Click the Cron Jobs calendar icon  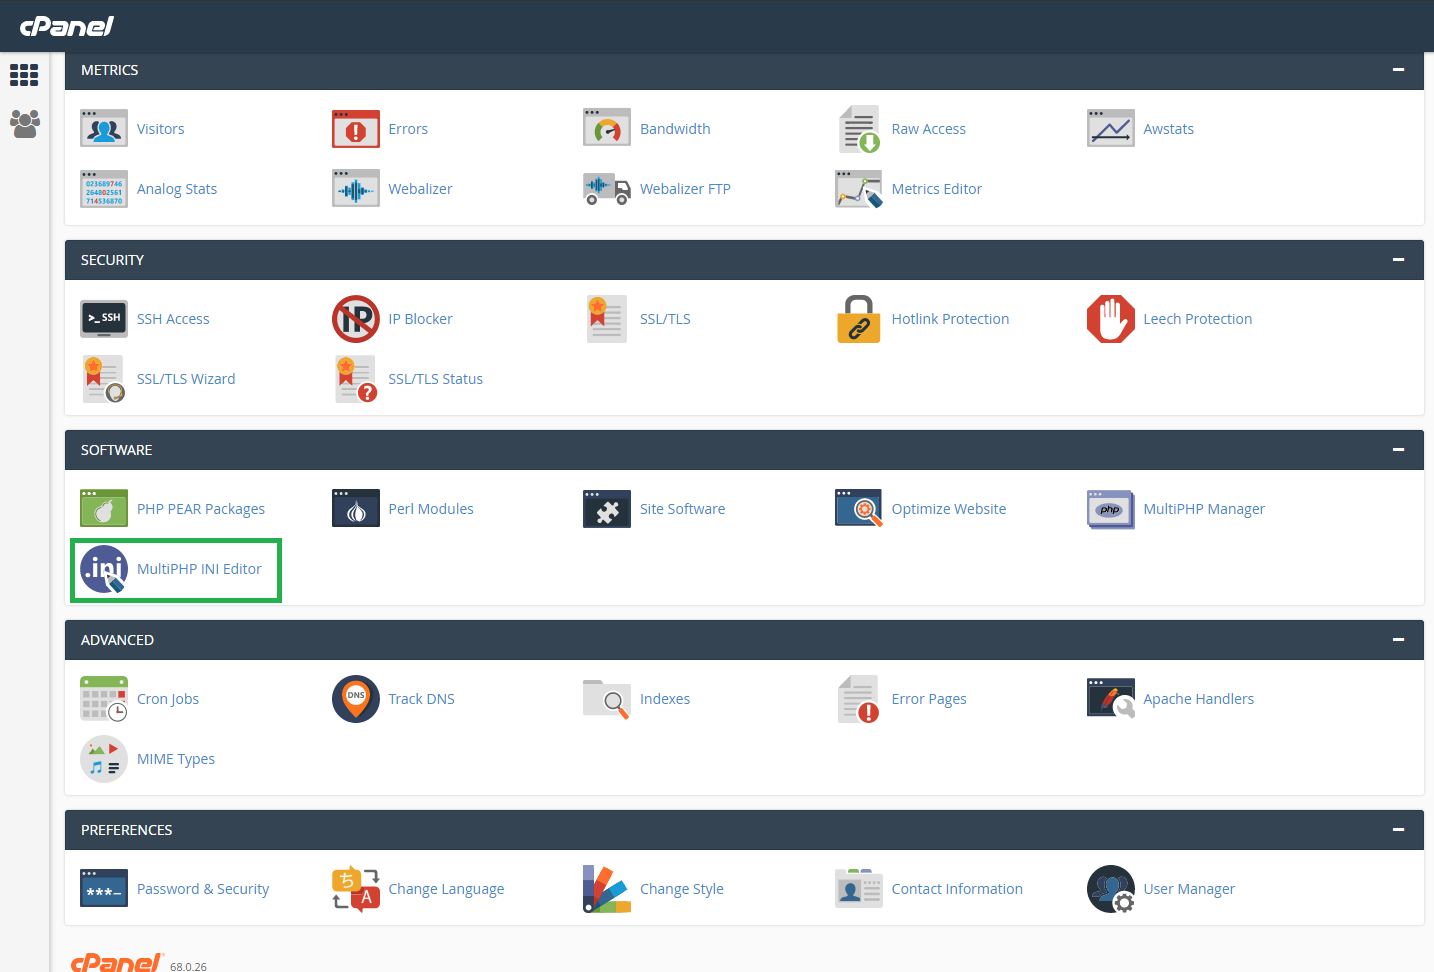point(104,699)
